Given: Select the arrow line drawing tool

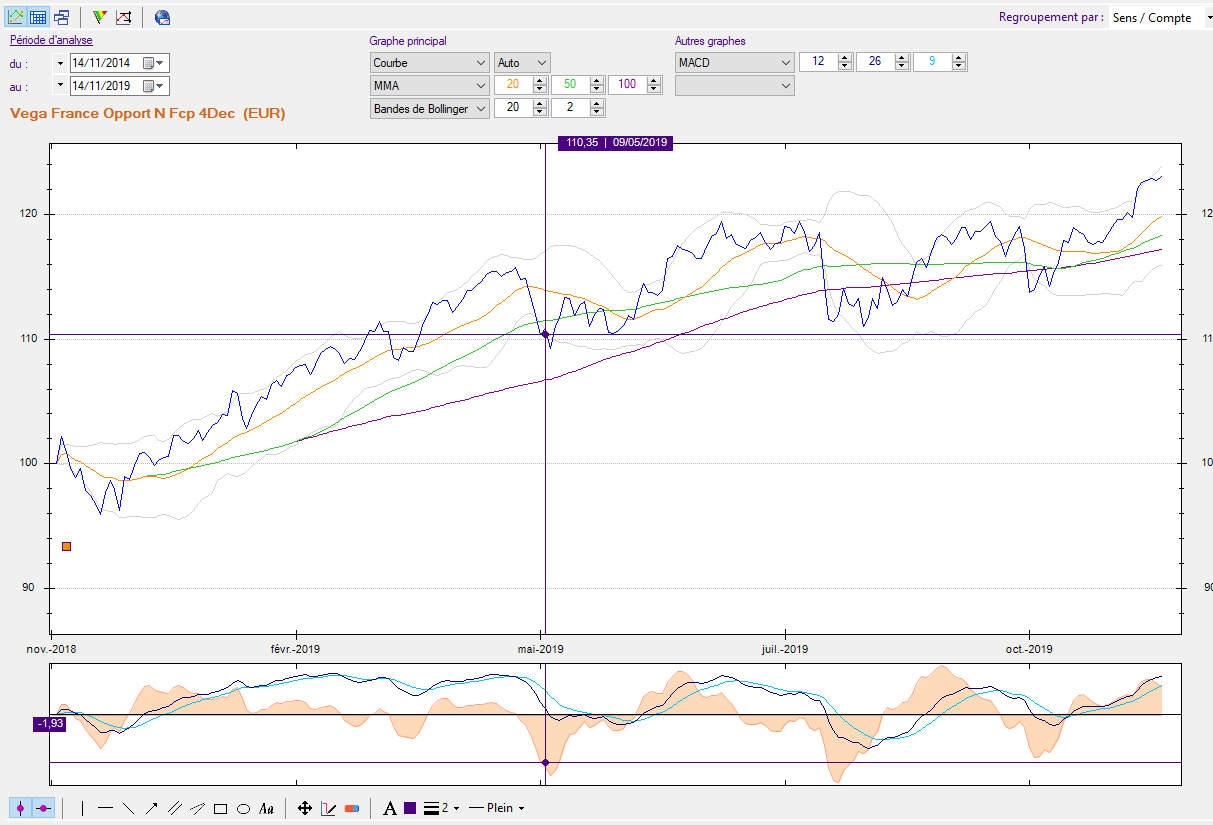Looking at the screenshot, I should point(151,808).
